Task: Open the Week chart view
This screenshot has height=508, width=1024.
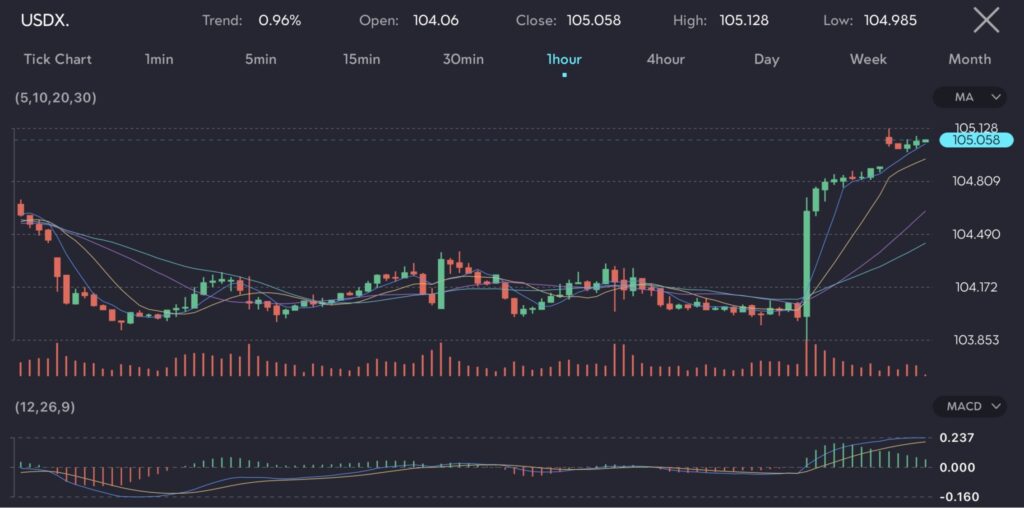Action: [868, 59]
